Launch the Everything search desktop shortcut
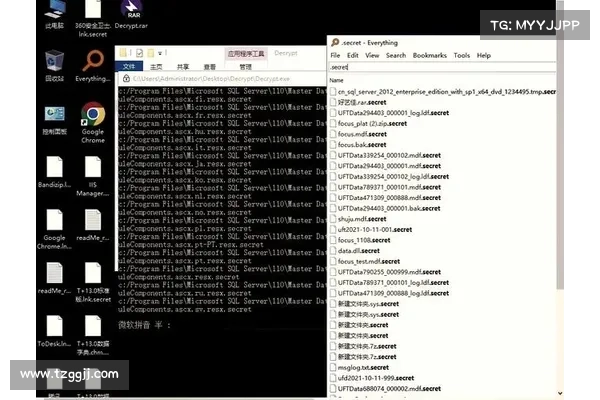 point(93,66)
